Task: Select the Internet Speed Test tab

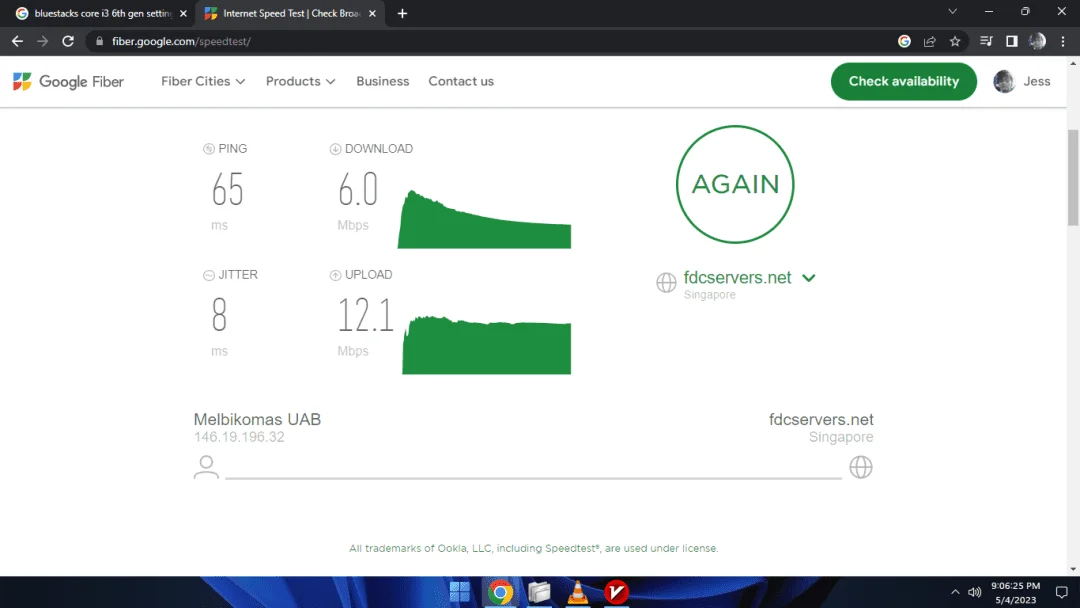Action: coord(291,13)
